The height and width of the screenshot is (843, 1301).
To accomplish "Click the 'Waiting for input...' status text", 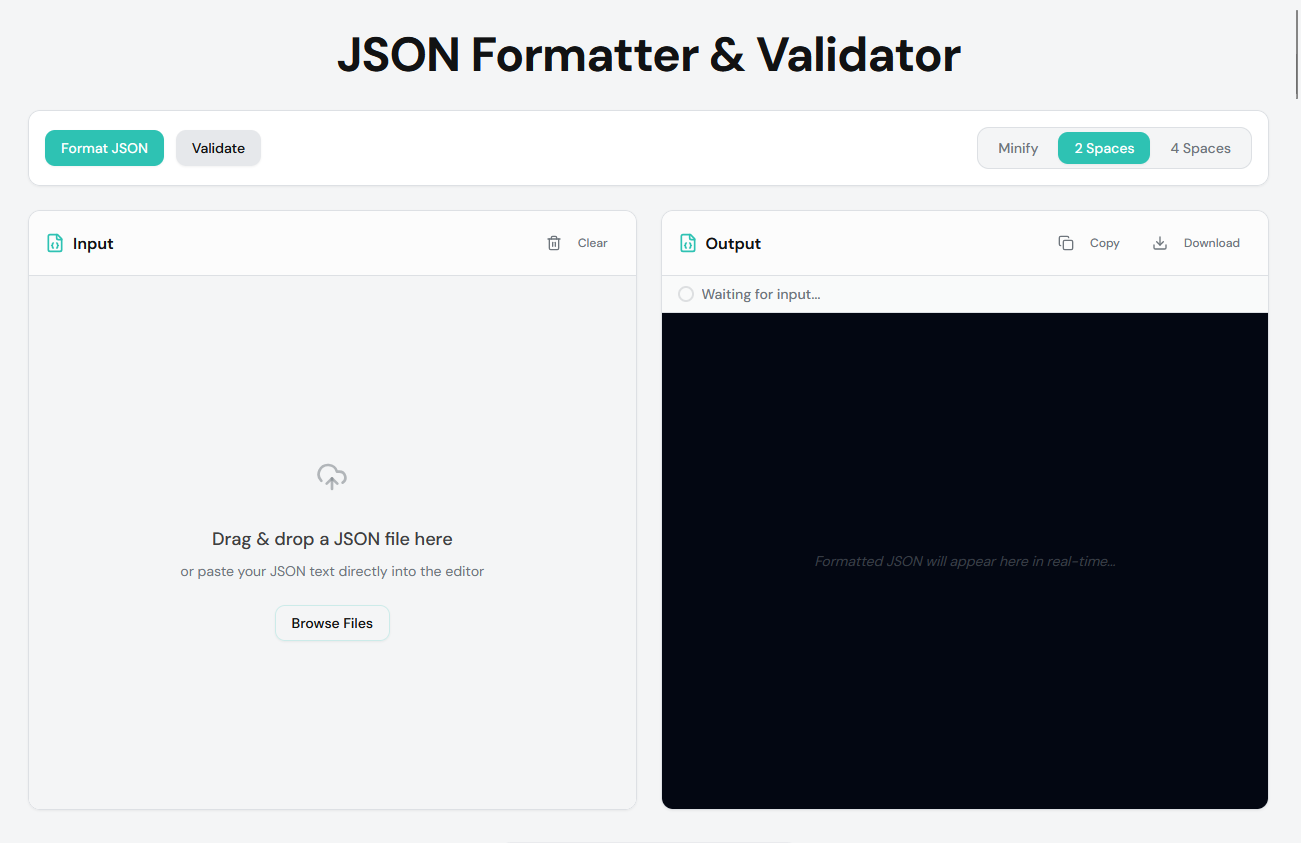I will (761, 294).
